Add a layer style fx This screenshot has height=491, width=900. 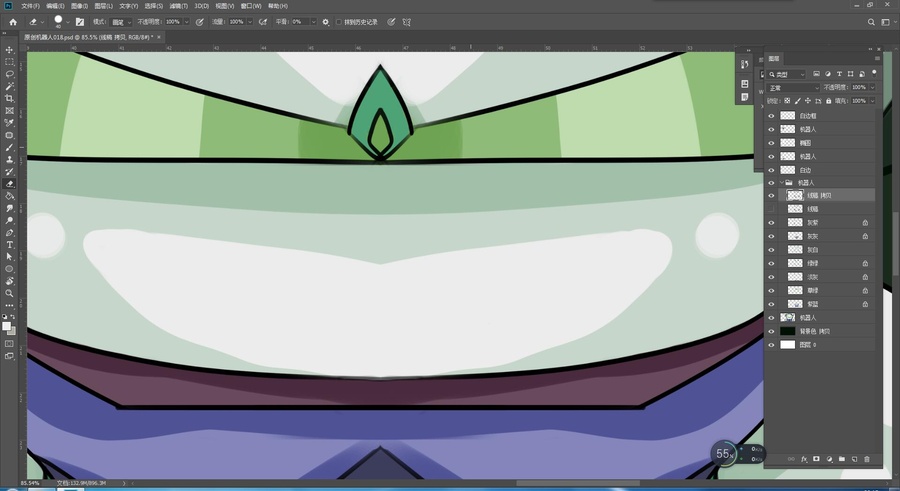(804, 459)
